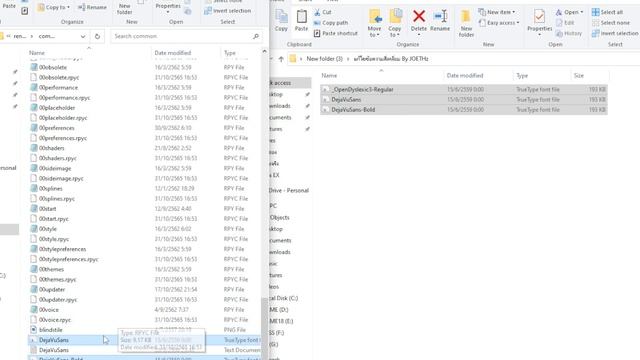Select 00start.rpyc file
Image resolution: width=640 pixels, height=360 pixels.
[144, 219]
